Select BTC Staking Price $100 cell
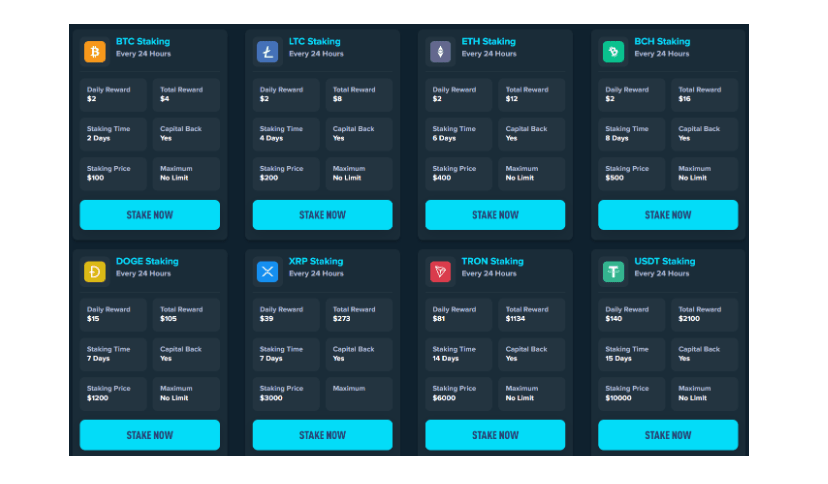The image size is (828, 484). 114,174
